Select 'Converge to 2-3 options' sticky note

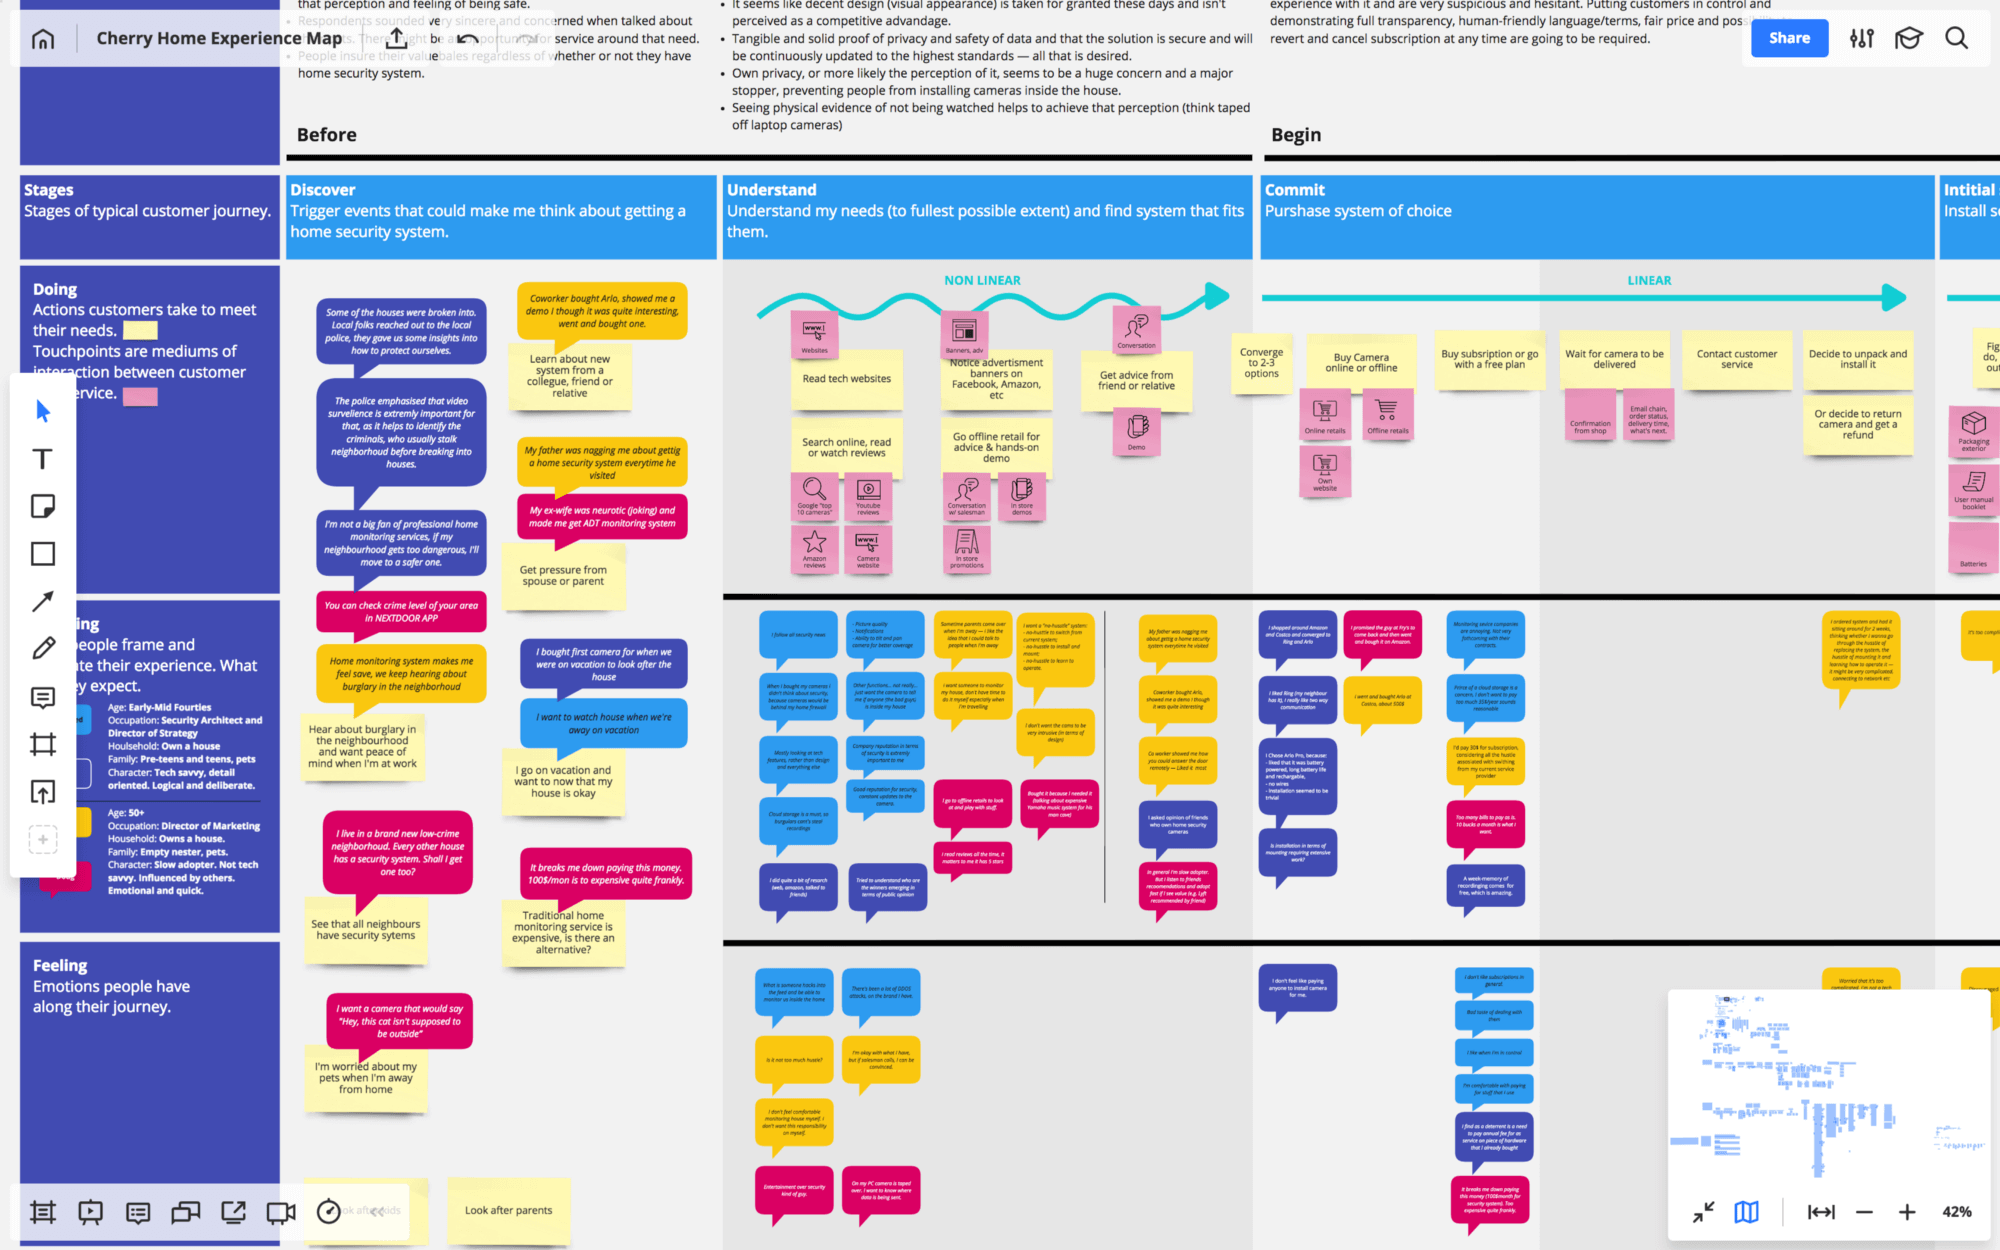tap(1261, 363)
